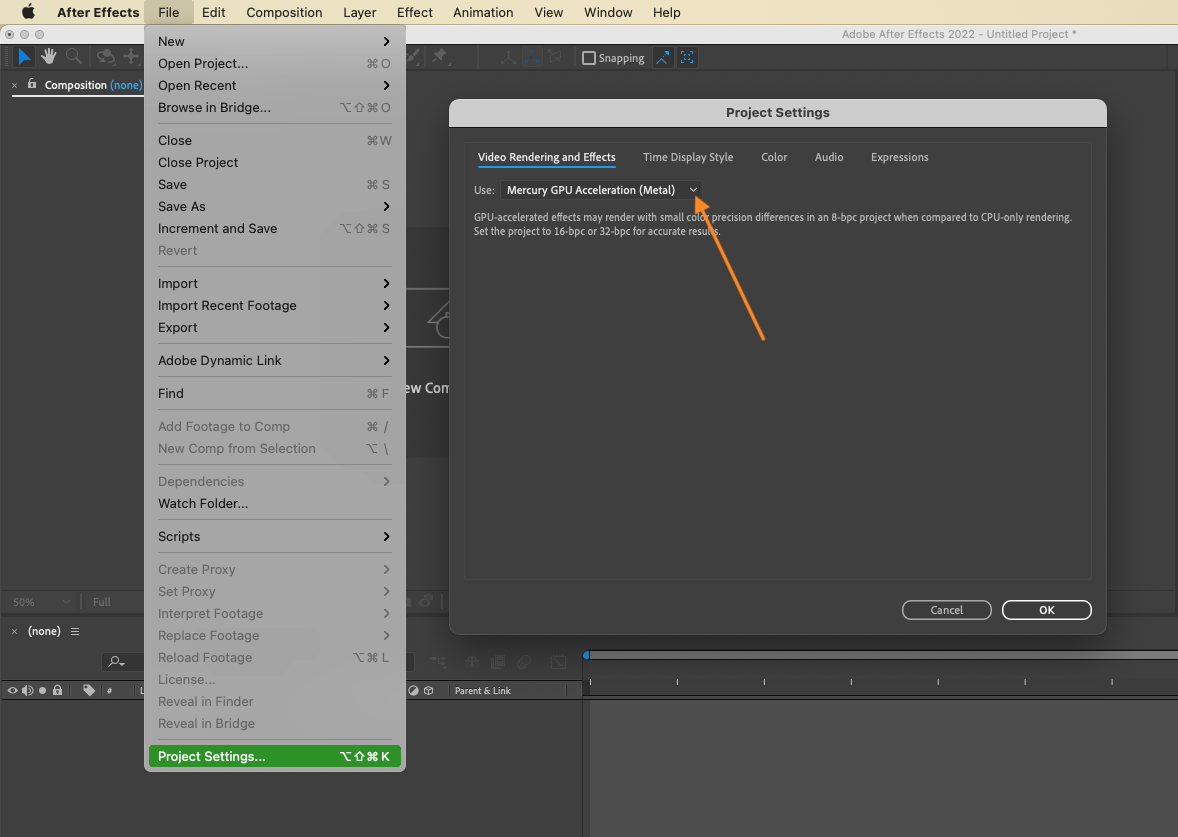This screenshot has height=837, width=1178.
Task: Open the timeline panel hamburger menu
Action: click(x=74, y=631)
